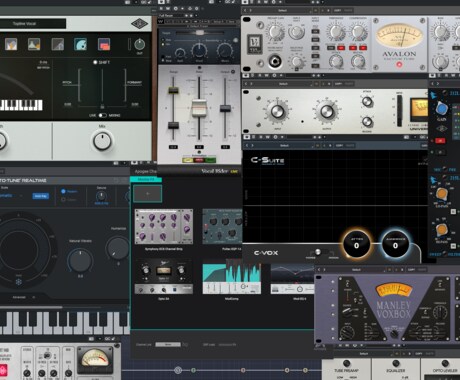The width and height of the screenshot is (460, 380).
Task: Open the Channel Link dropdown in Apogee window
Action: click(168, 344)
